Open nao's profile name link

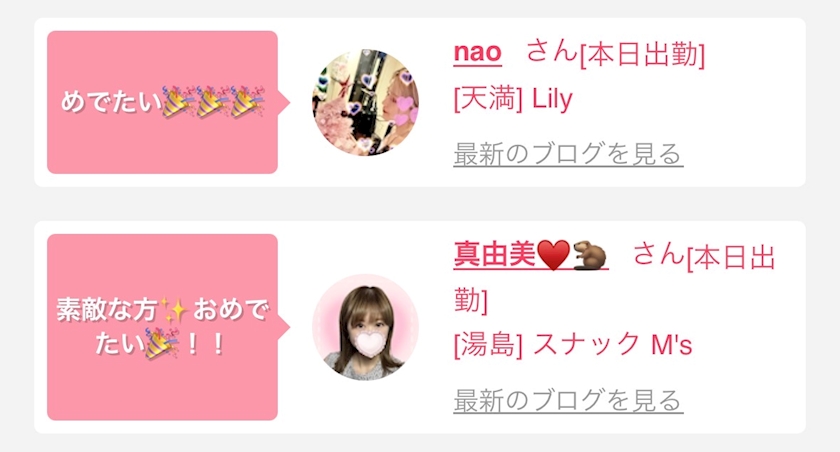pos(477,52)
